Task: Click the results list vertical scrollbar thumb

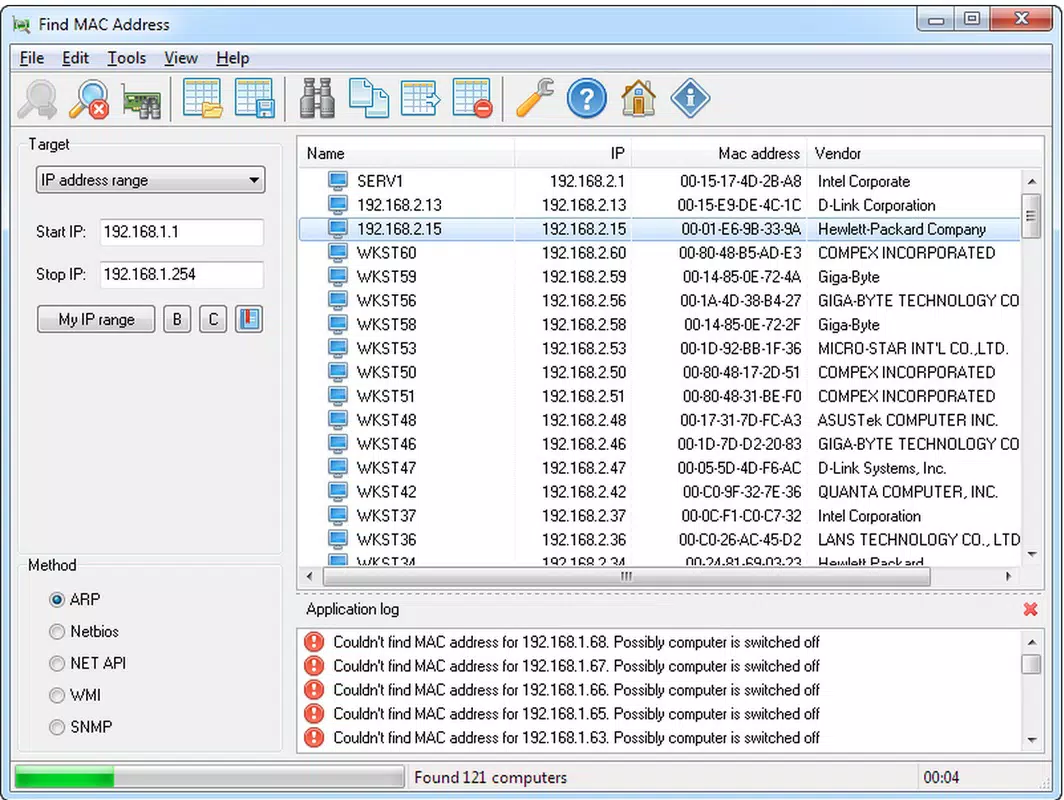Action: click(x=1031, y=216)
